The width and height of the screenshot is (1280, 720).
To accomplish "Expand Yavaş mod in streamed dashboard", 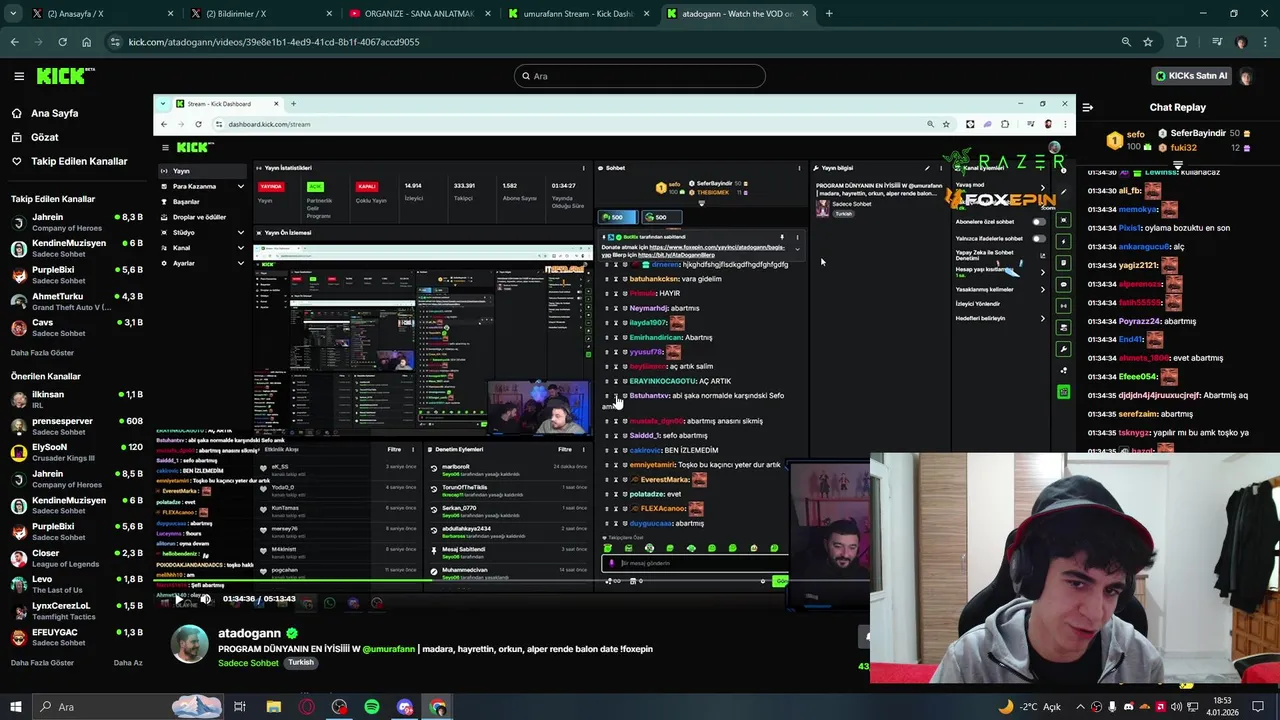I will (1042, 187).
